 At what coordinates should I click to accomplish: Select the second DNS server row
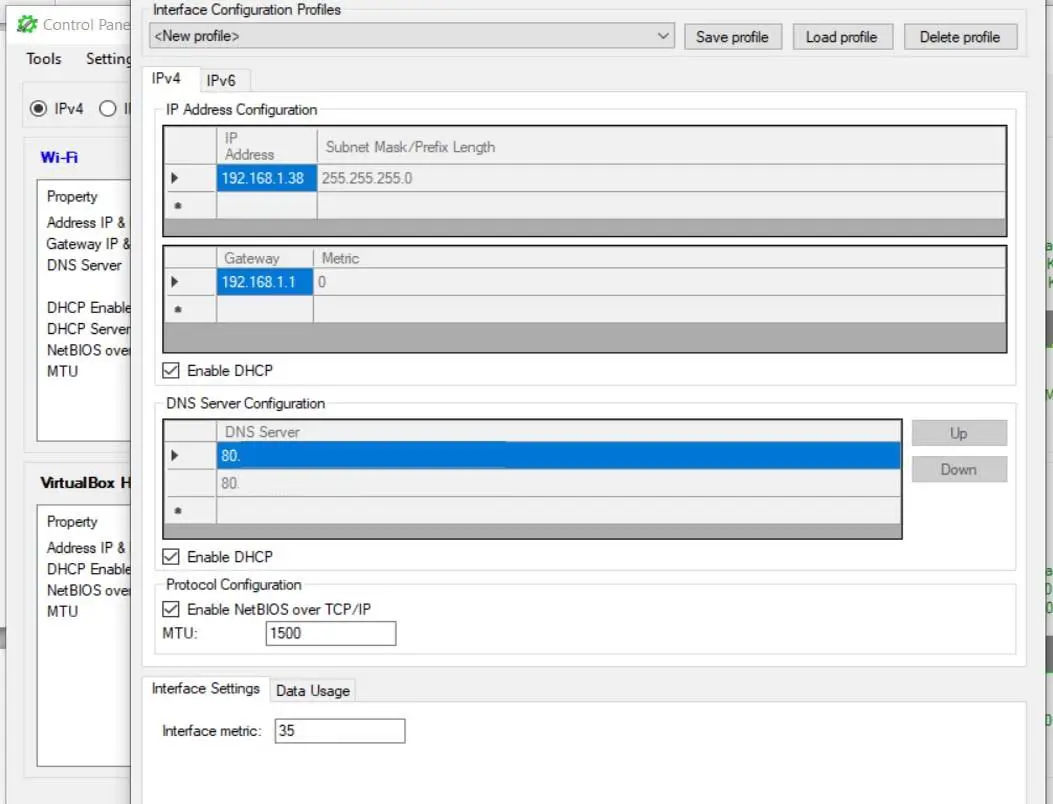pyautogui.click(x=558, y=483)
